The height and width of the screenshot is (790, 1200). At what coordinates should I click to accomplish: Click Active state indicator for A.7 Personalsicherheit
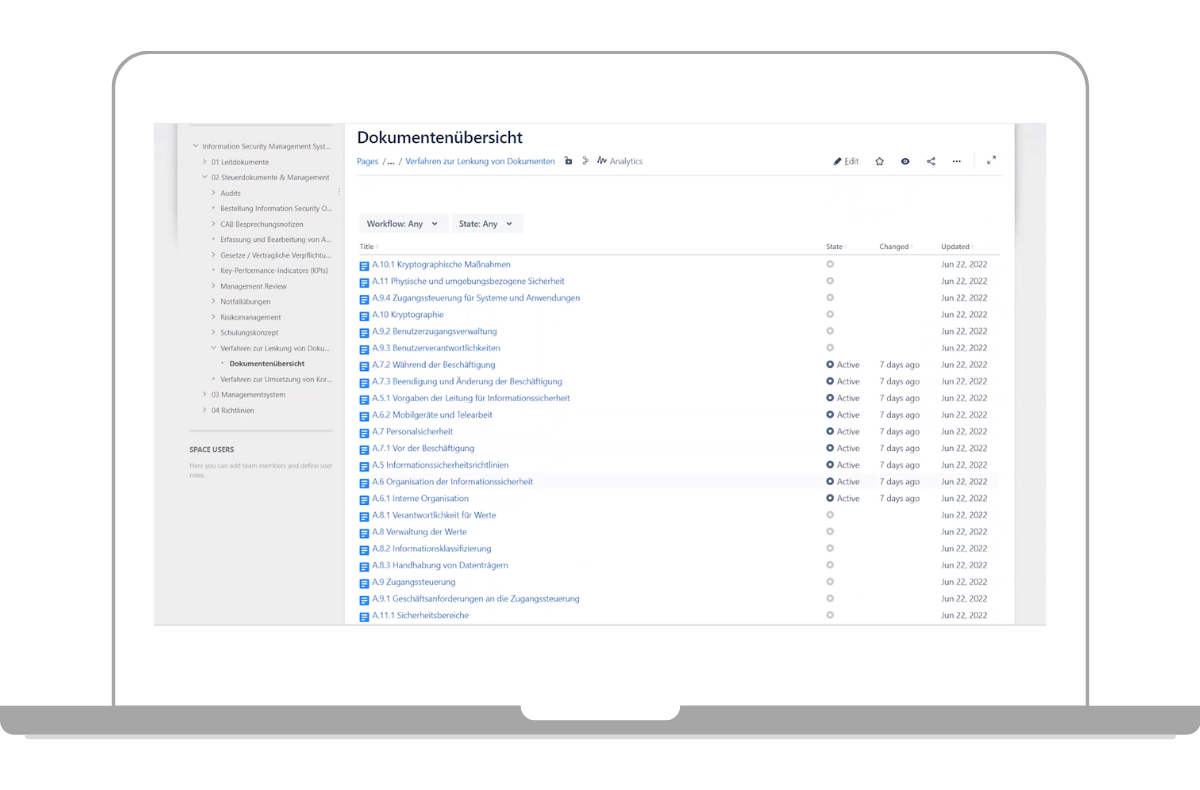coord(830,432)
